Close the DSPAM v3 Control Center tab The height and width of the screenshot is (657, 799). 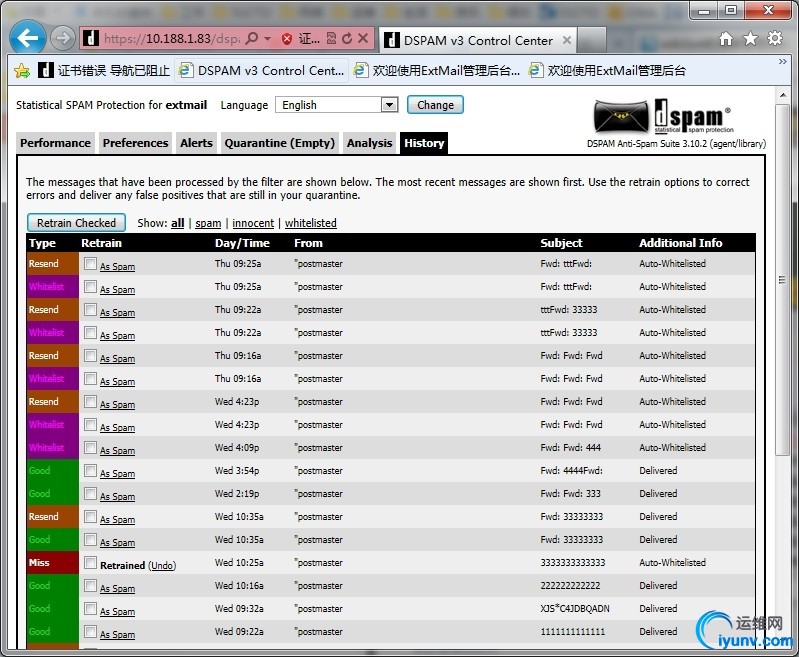566,40
